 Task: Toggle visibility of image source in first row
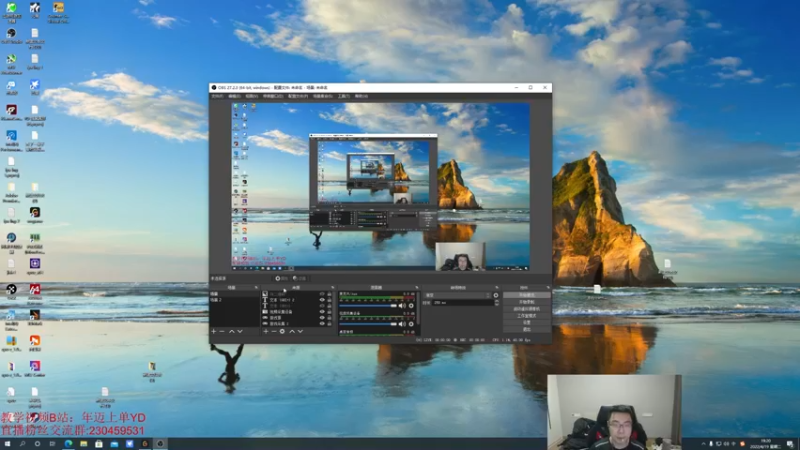point(322,294)
